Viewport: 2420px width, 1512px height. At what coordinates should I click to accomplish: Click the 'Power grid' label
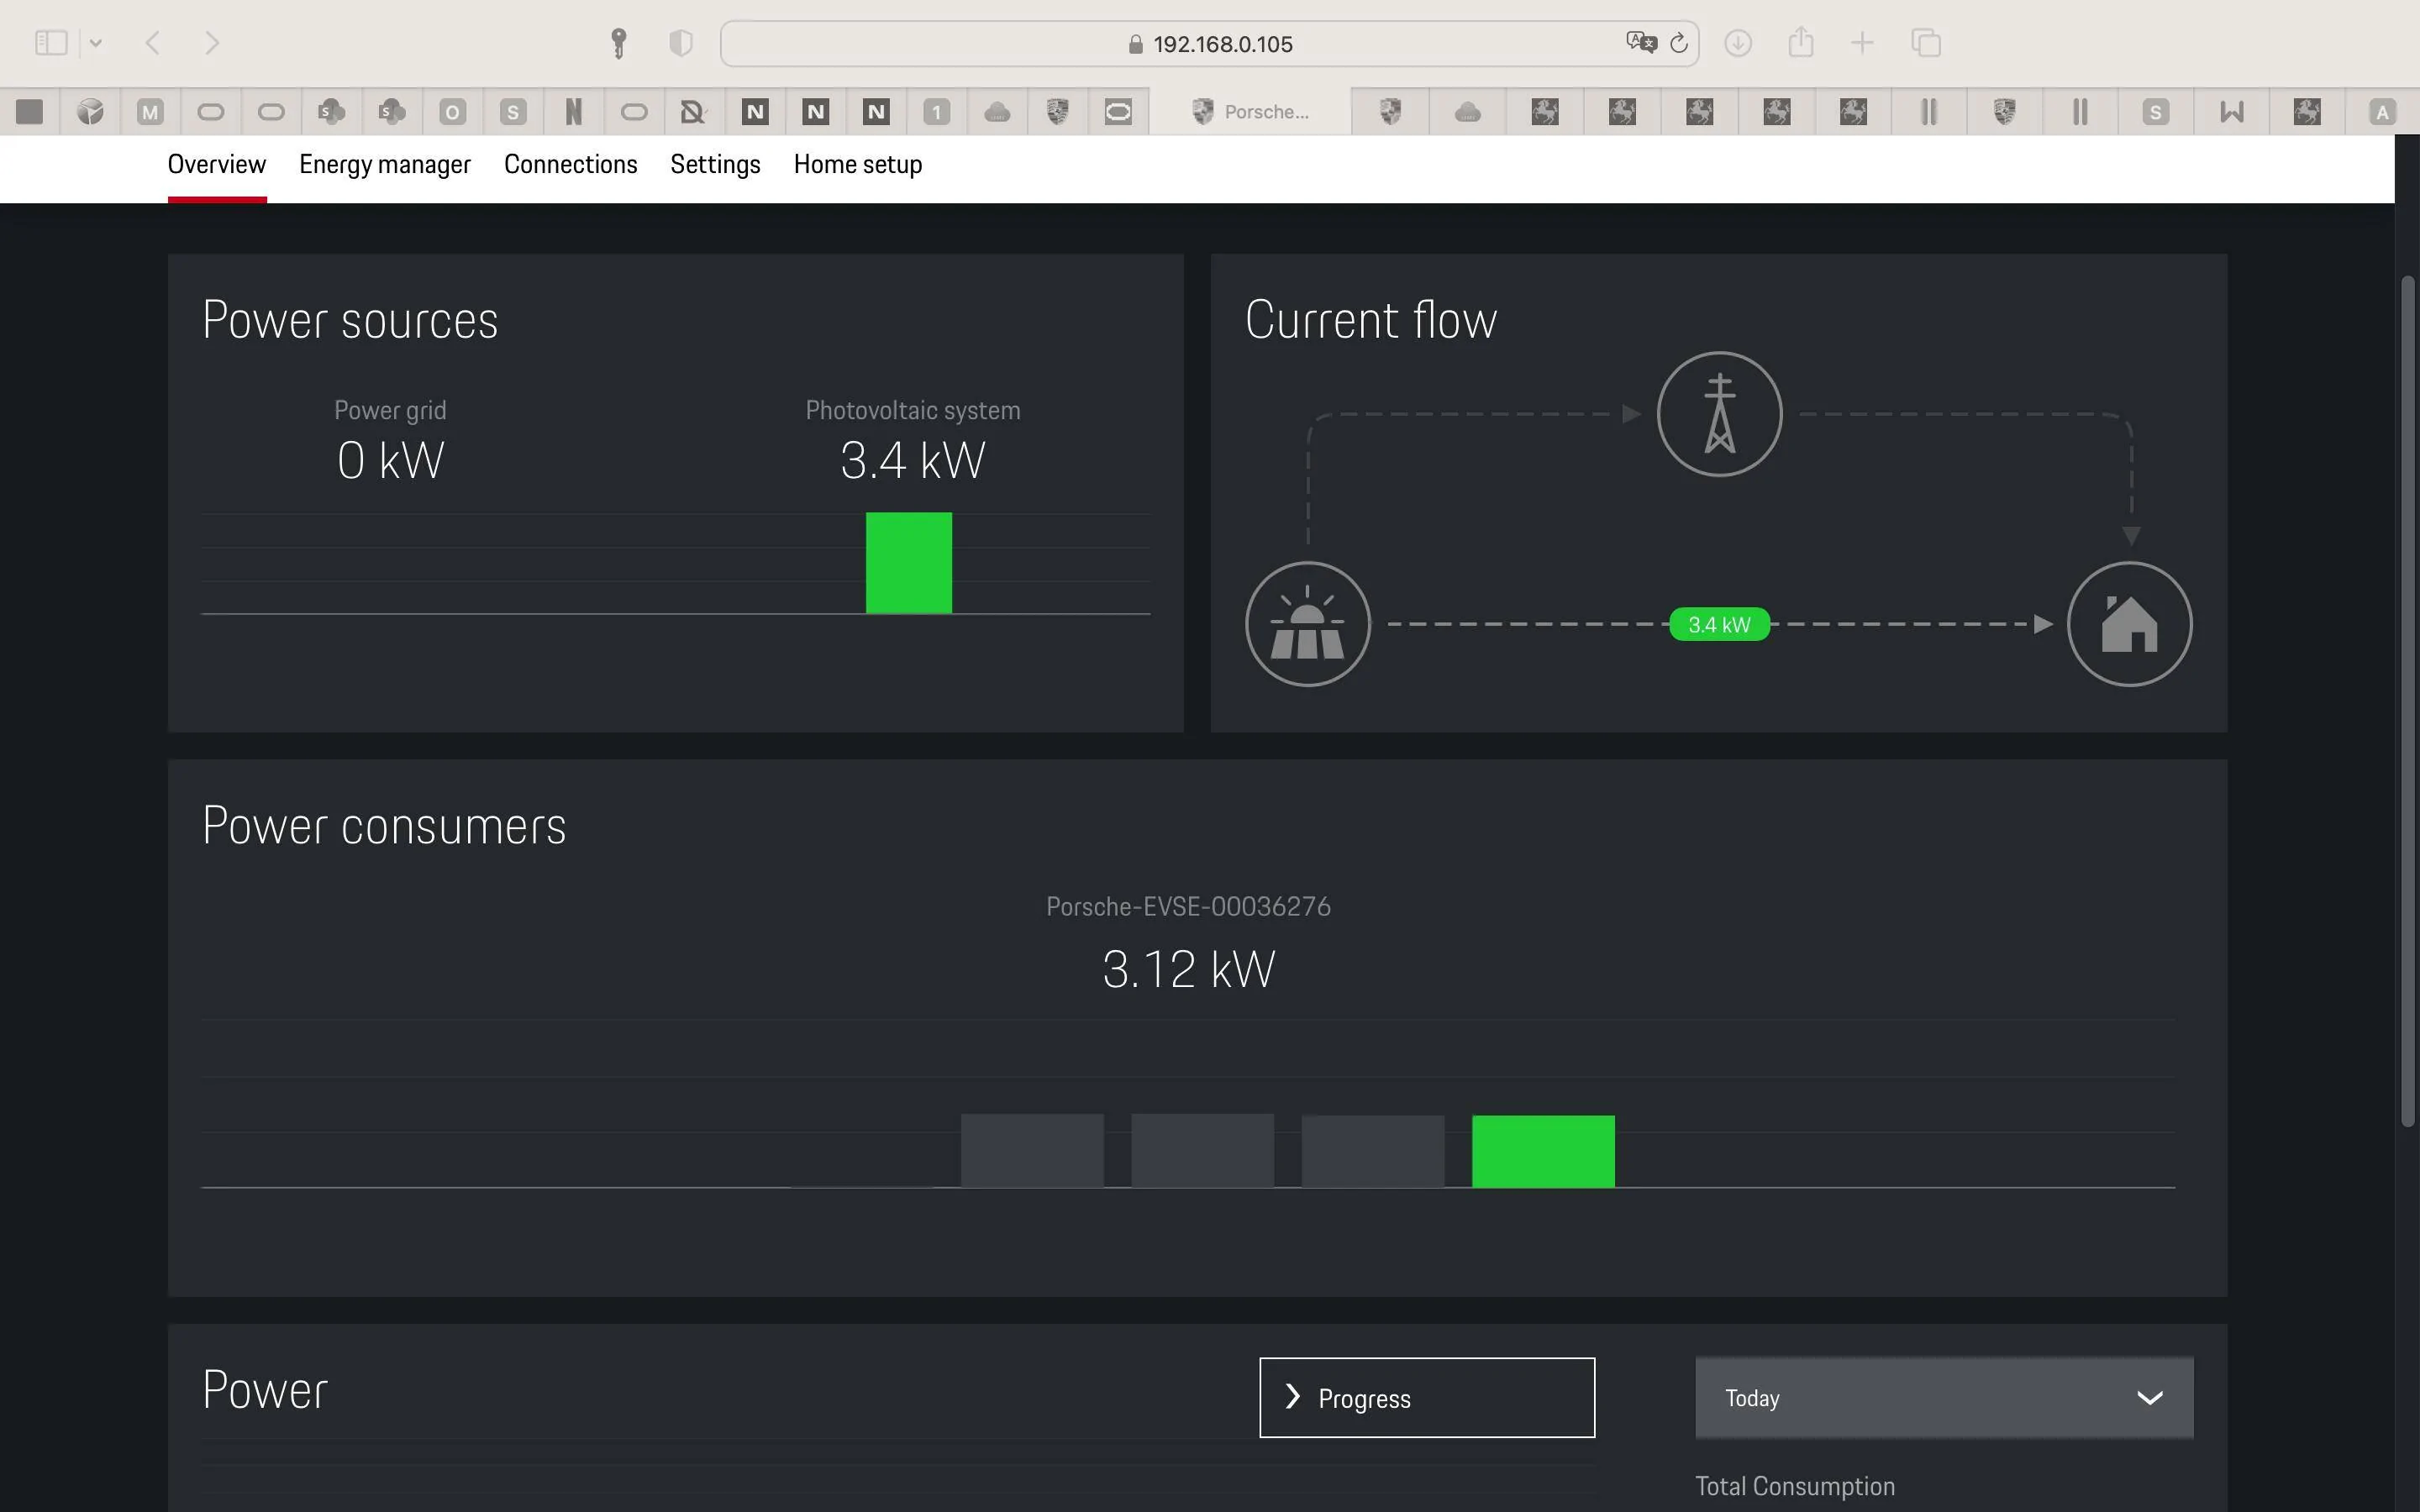[x=390, y=410]
